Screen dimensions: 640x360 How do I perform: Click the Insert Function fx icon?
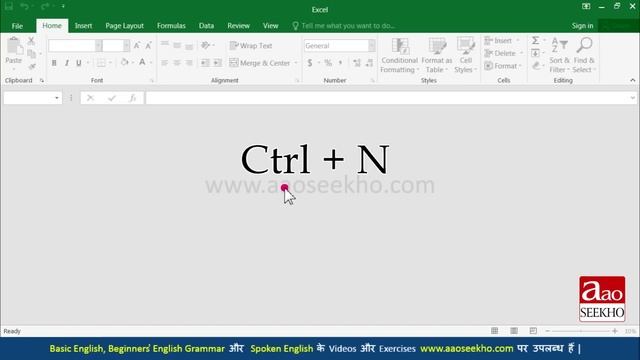click(x=132, y=98)
